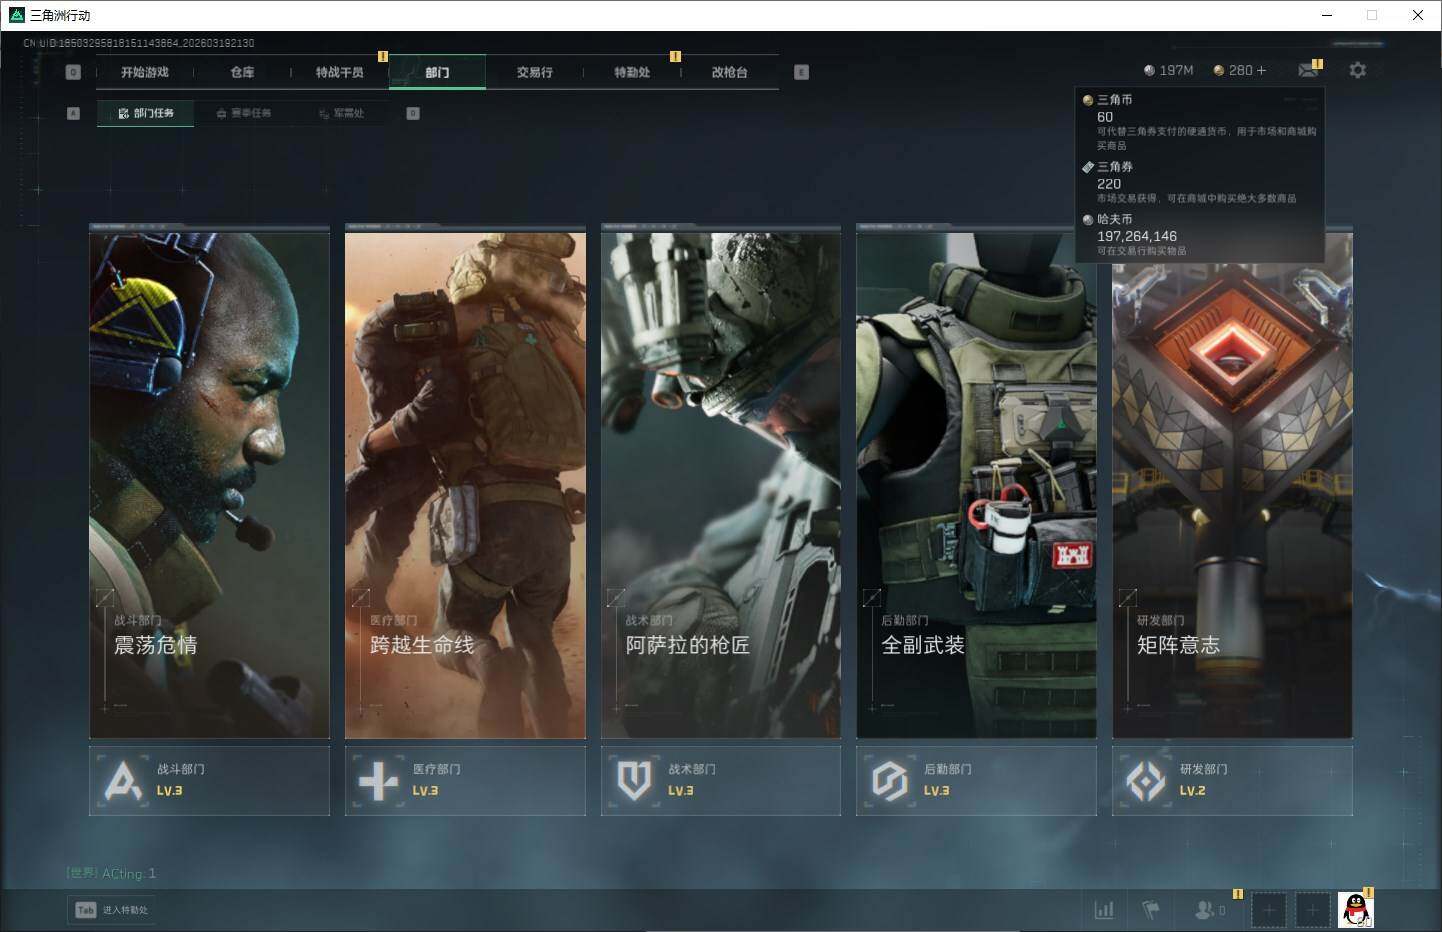
Task: Switch to the 仓库 tab
Action: pos(242,72)
